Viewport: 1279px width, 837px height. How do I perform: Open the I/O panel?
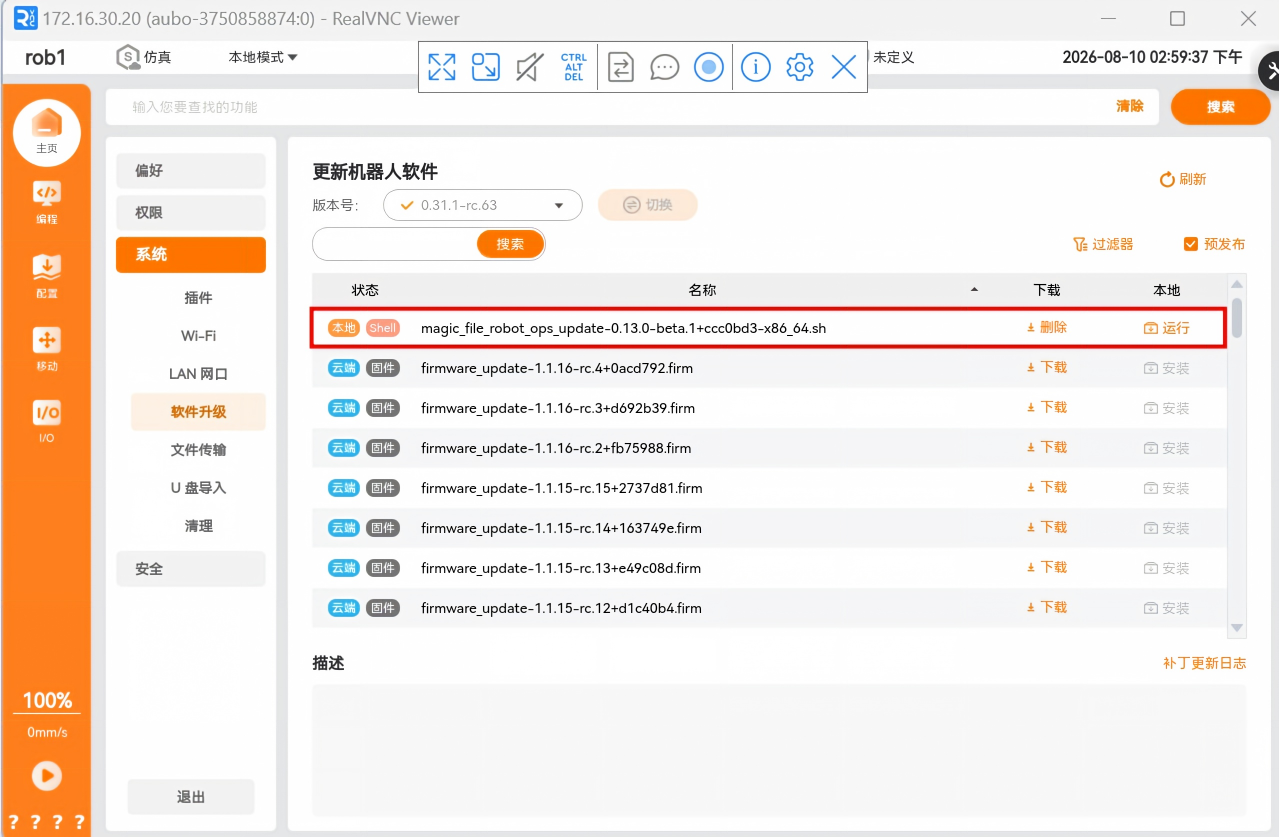[46, 422]
